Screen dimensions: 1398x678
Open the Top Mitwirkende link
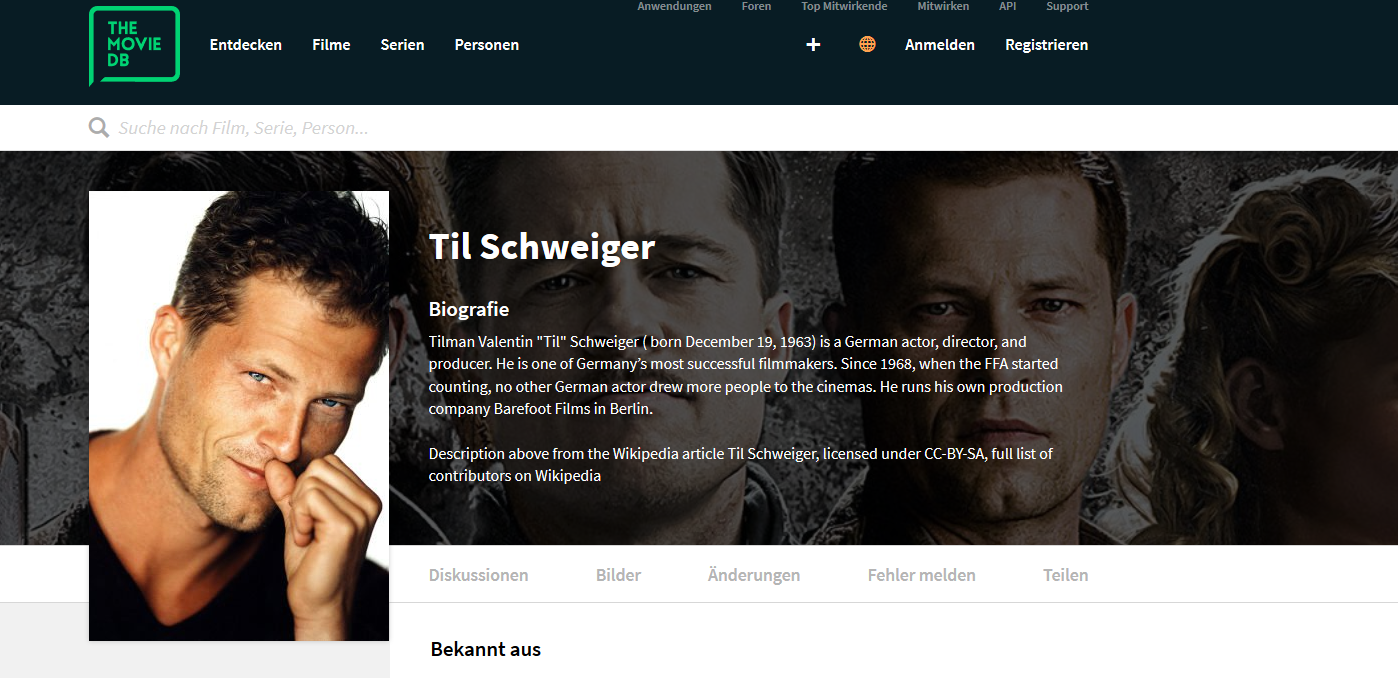tap(844, 6)
